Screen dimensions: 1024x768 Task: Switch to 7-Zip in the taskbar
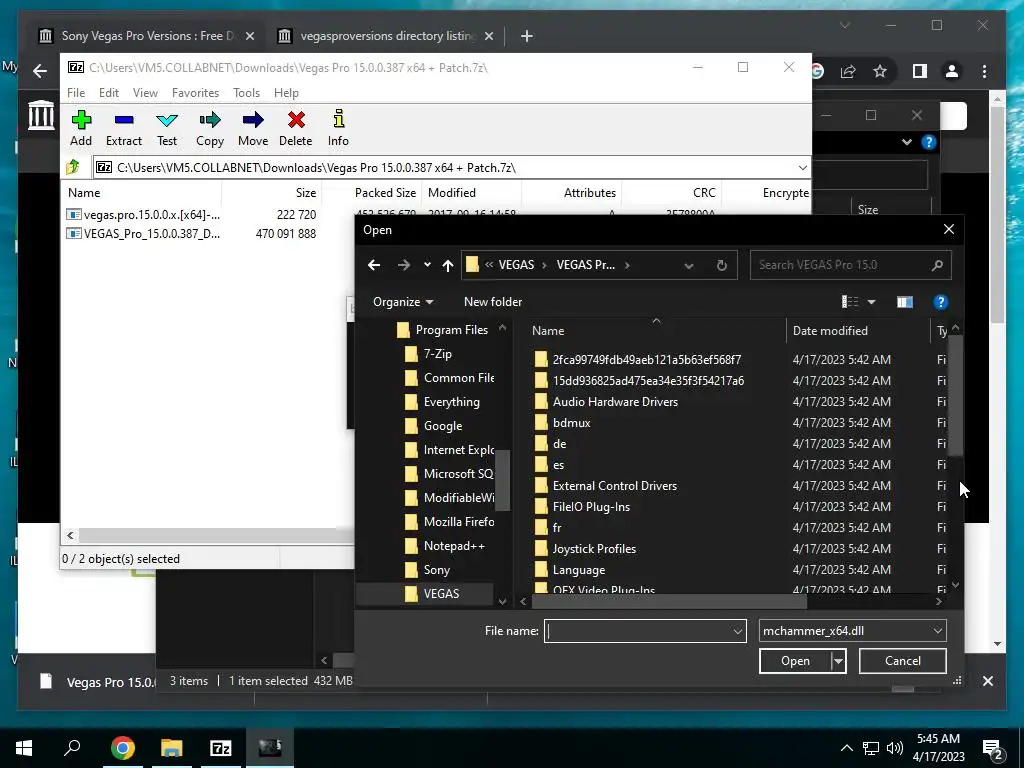click(221, 748)
